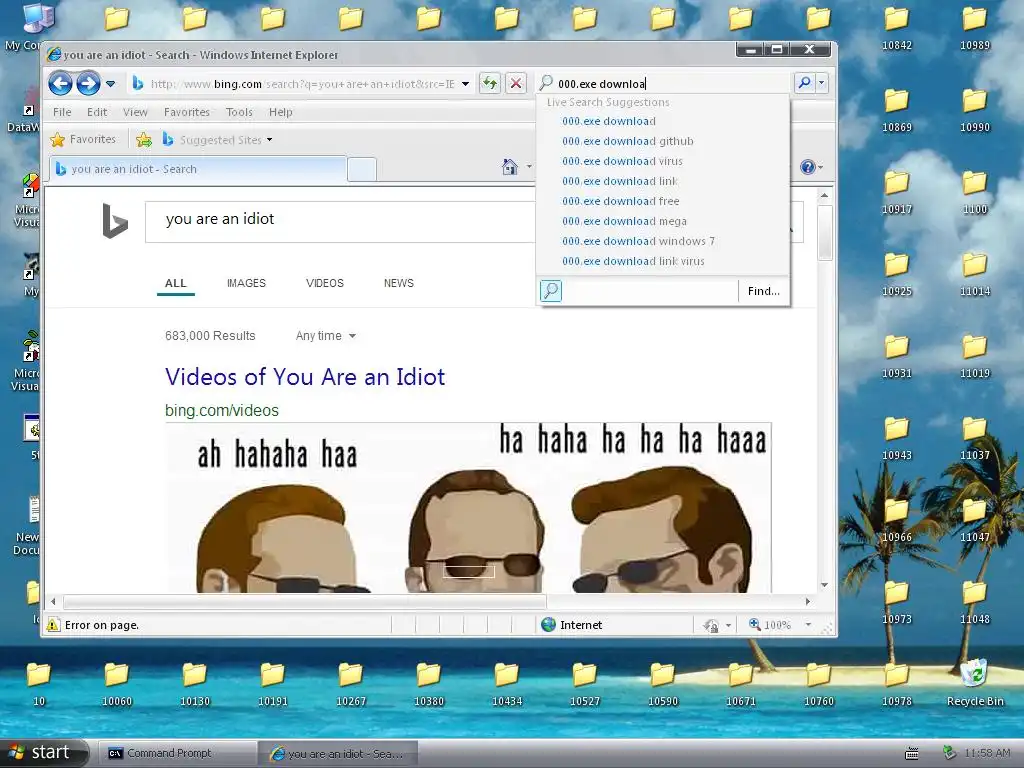This screenshot has height=768, width=1024.
Task: Click the Find... button in suggestions panel
Action: click(763, 291)
